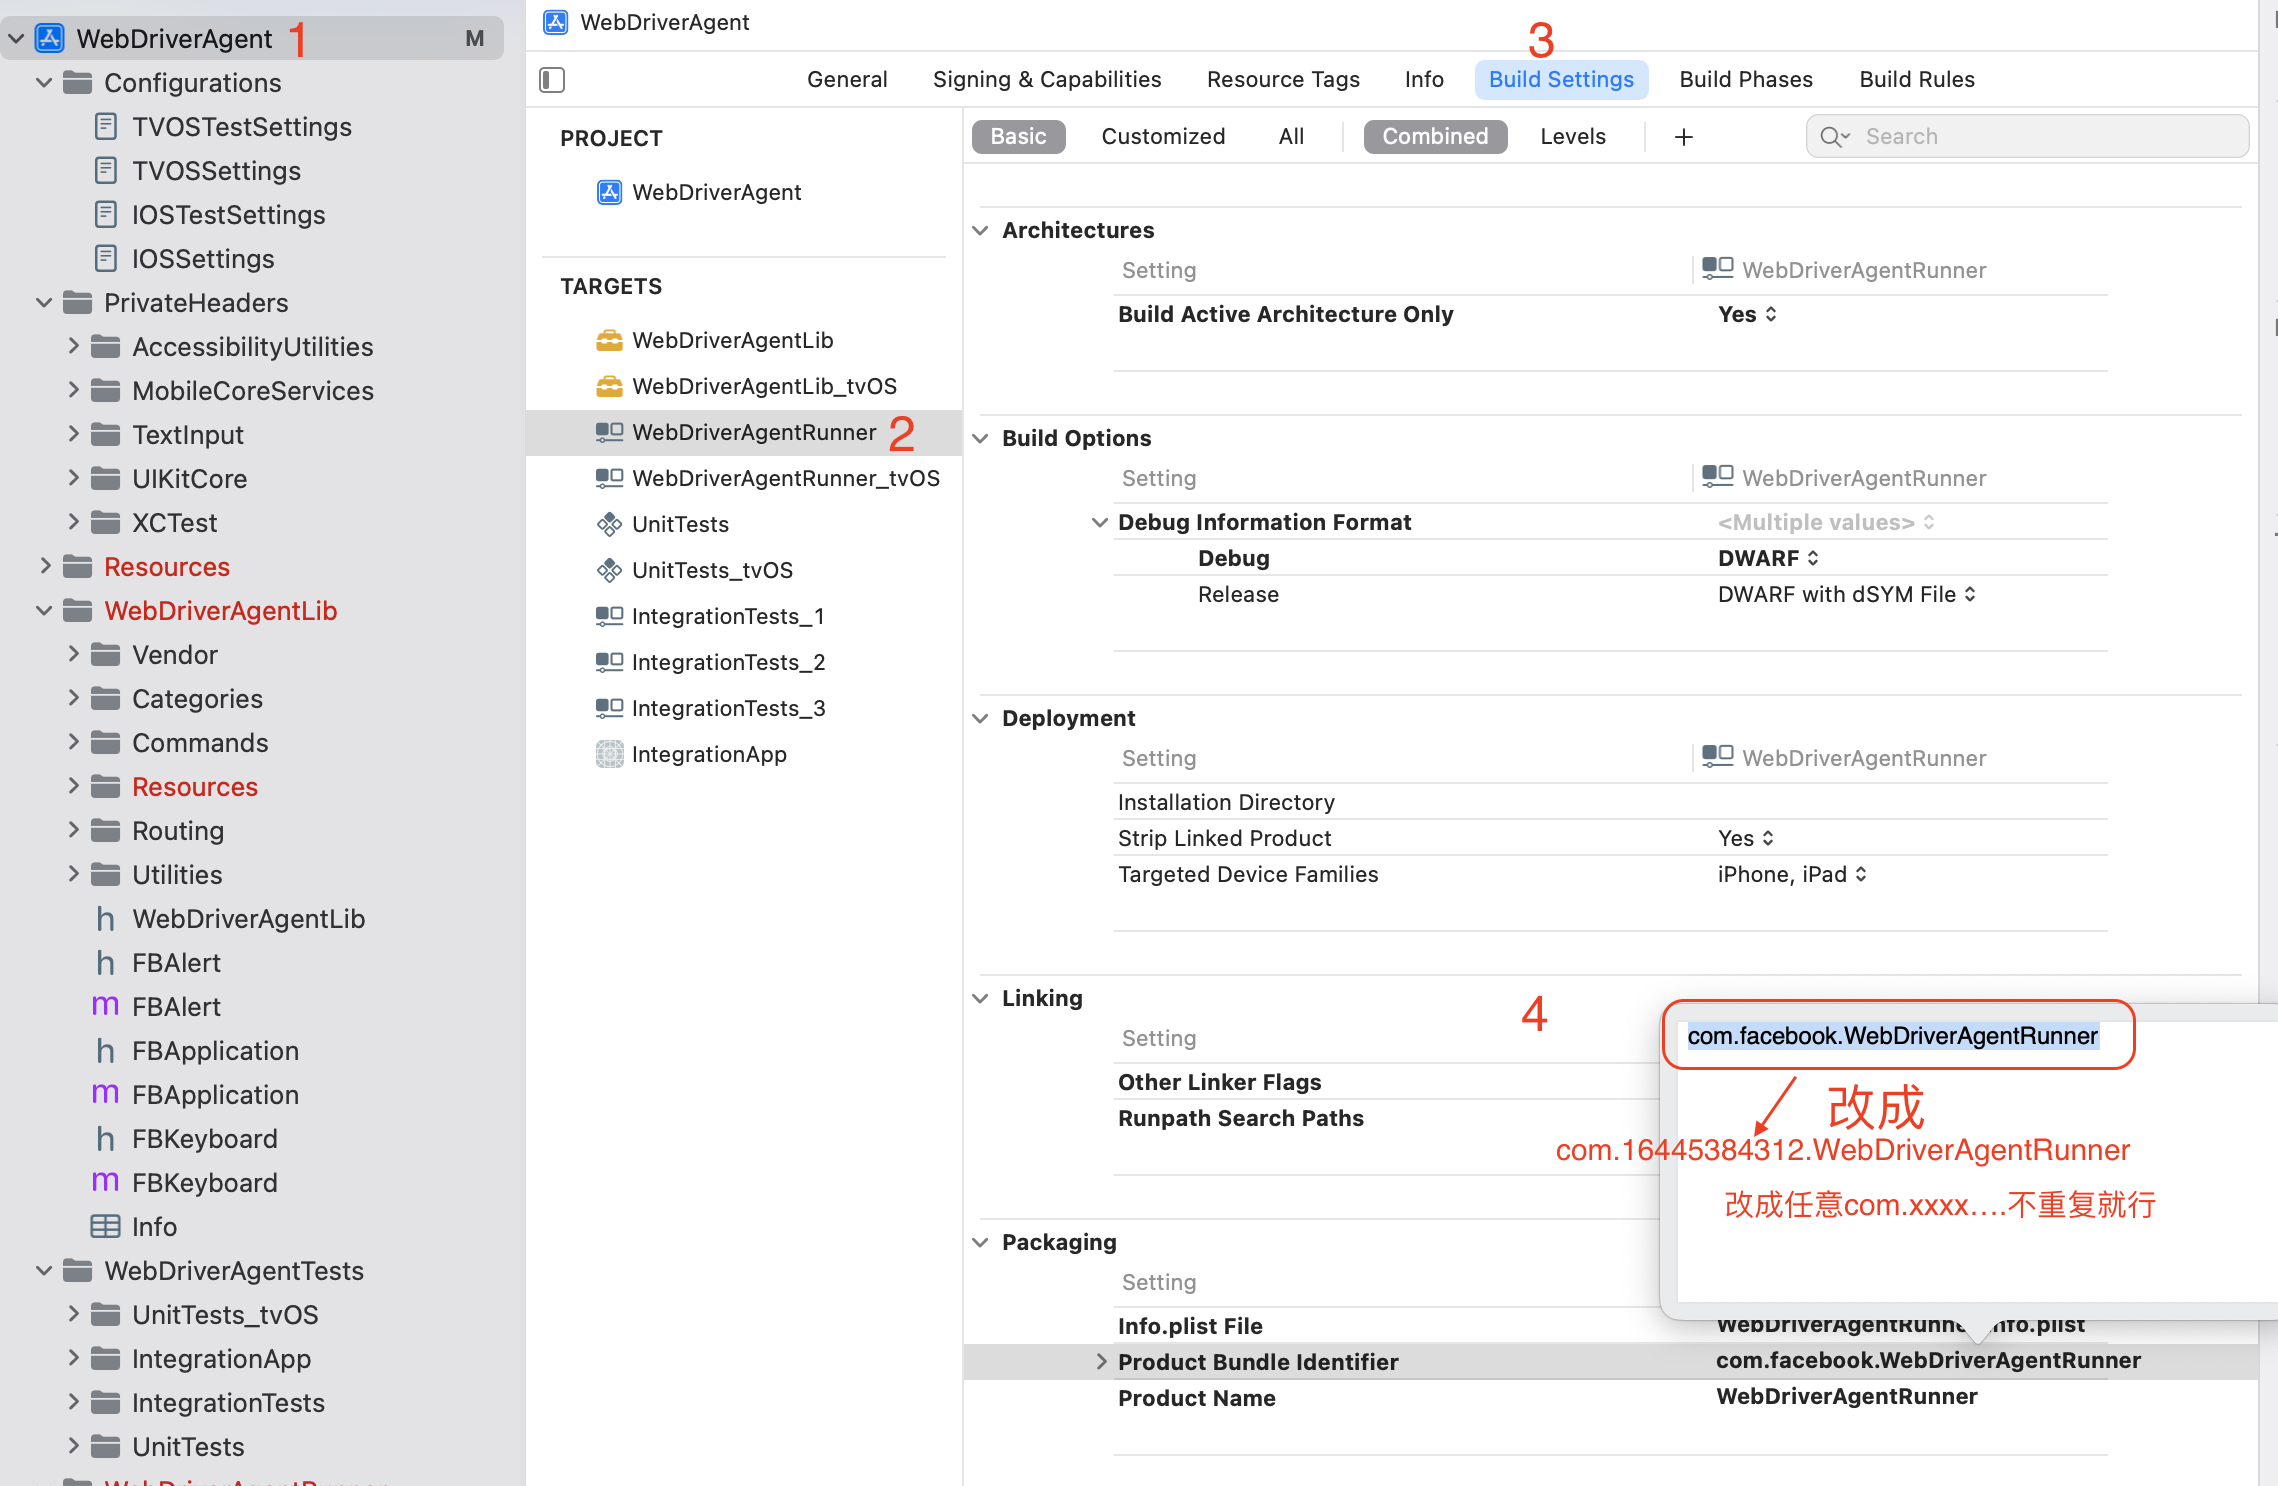This screenshot has width=2278, height=1486.
Task: Select the UnitTests target diamond icon
Action: point(609,524)
